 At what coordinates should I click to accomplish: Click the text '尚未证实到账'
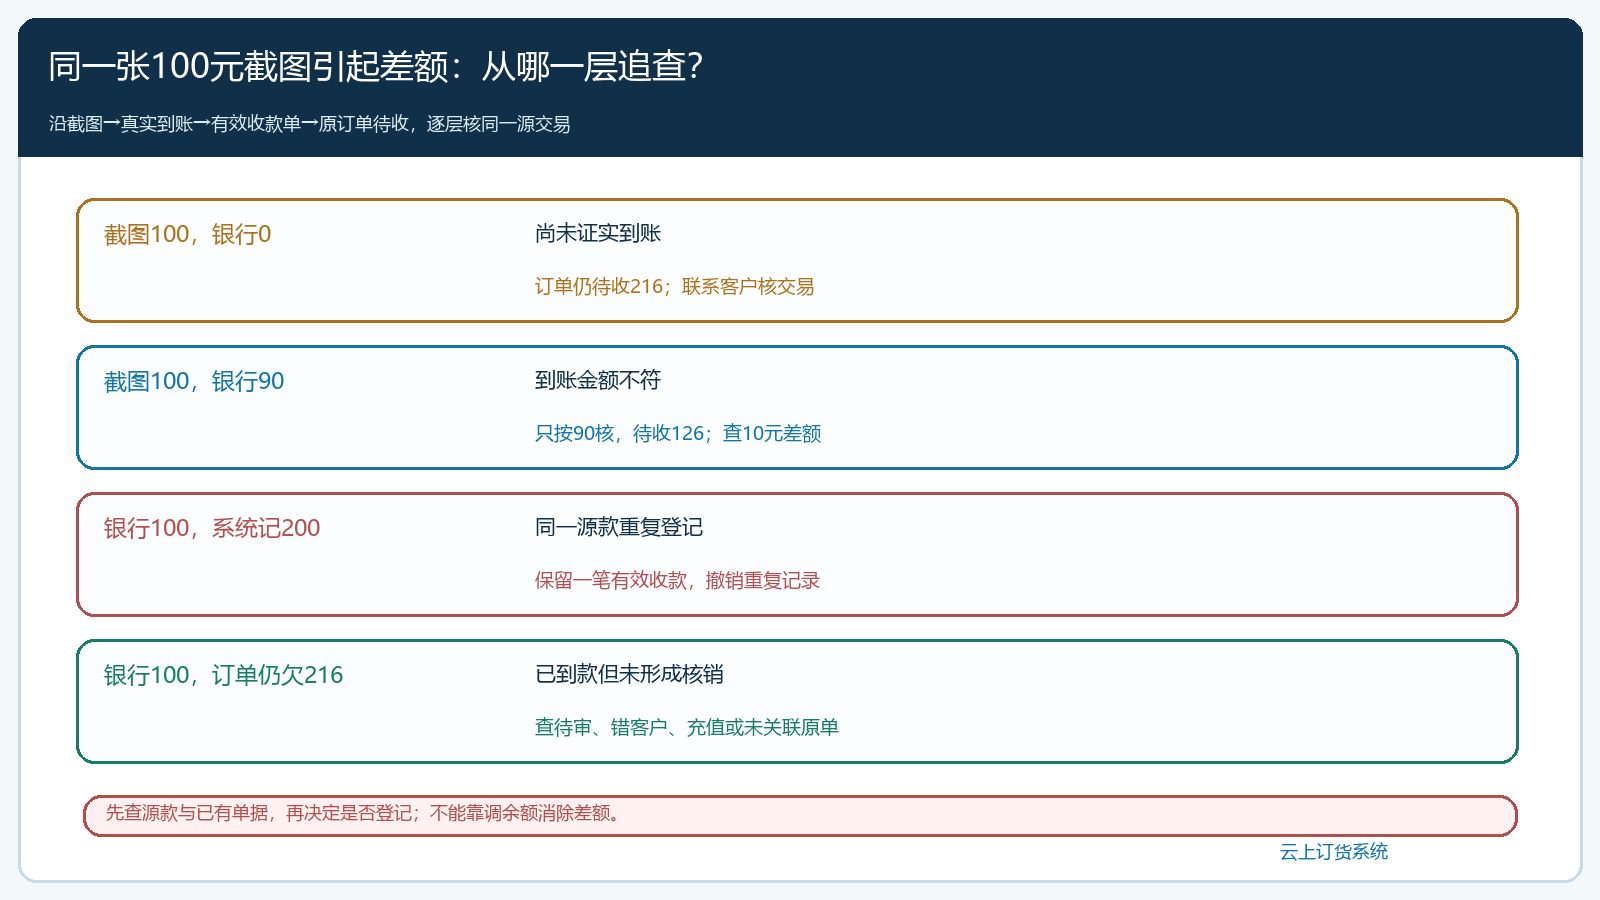[598, 233]
